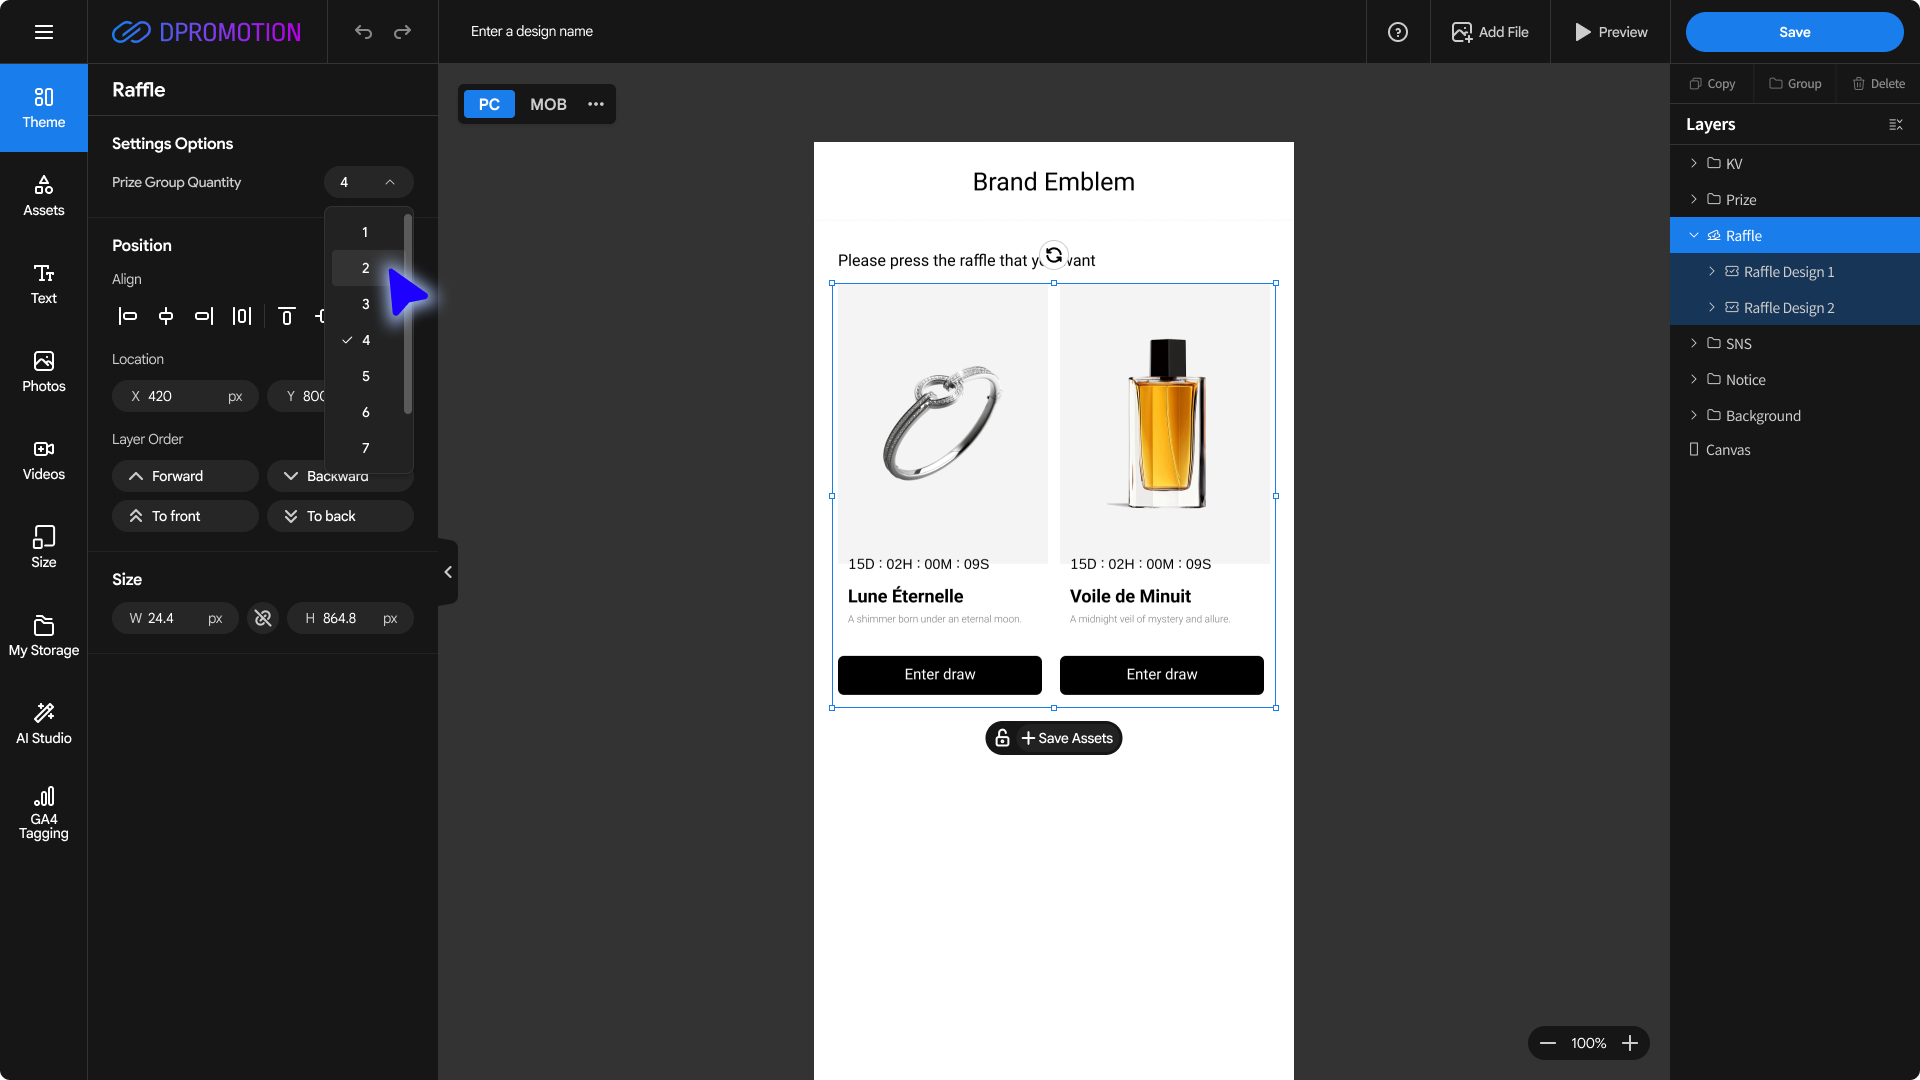Expand the Raffle Design 1 layer
The image size is (1920, 1080).
(x=1712, y=272)
